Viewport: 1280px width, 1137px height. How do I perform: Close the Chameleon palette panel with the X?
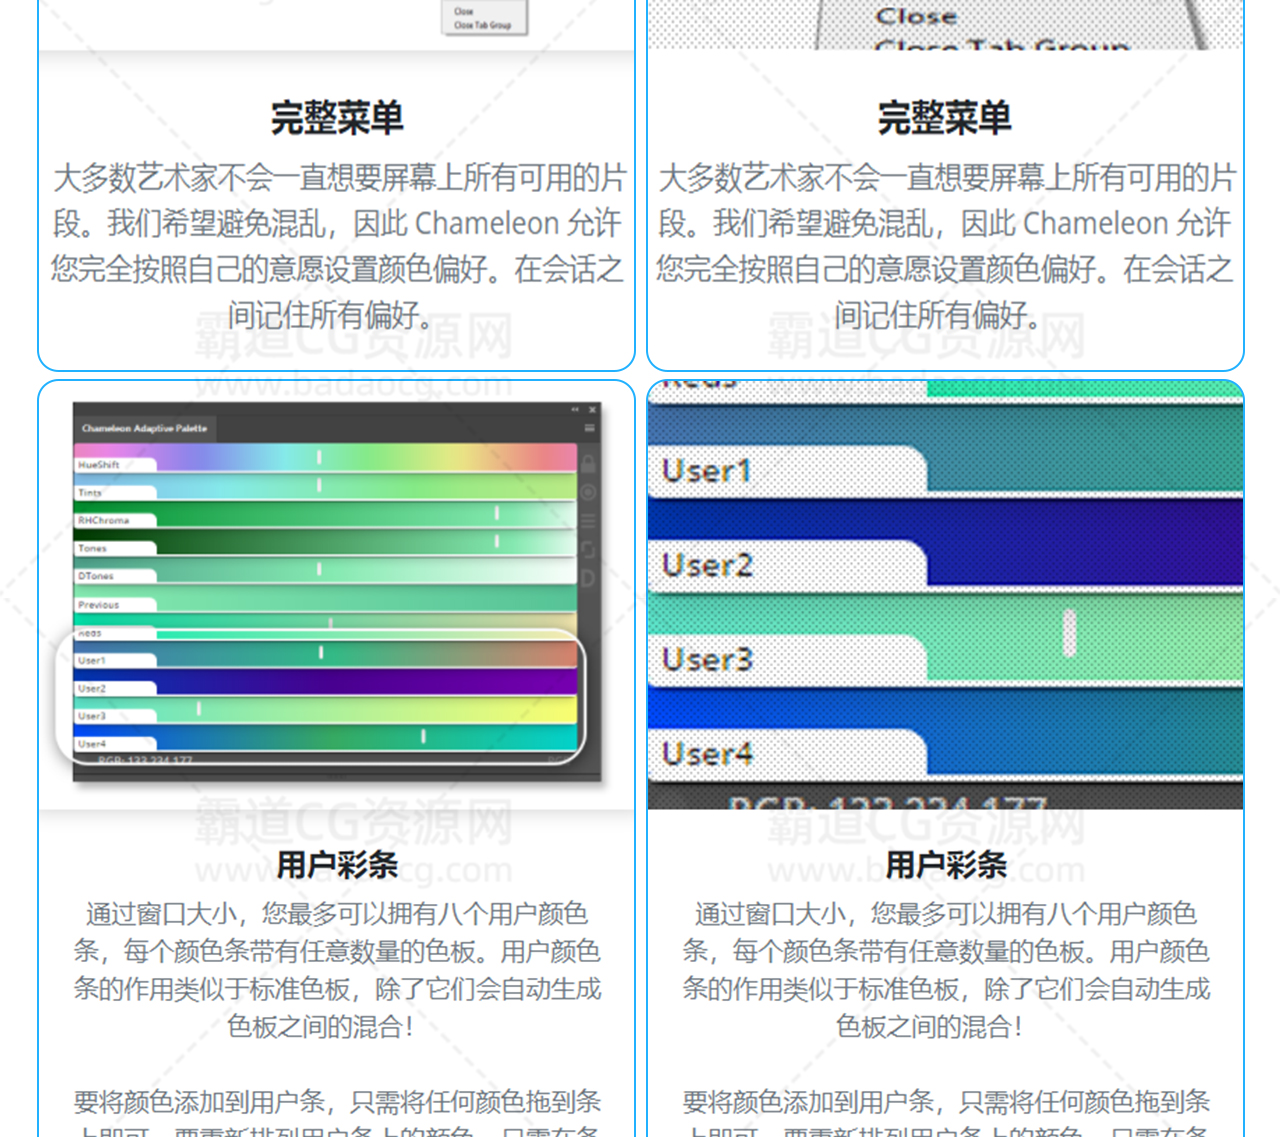pyautogui.click(x=592, y=410)
